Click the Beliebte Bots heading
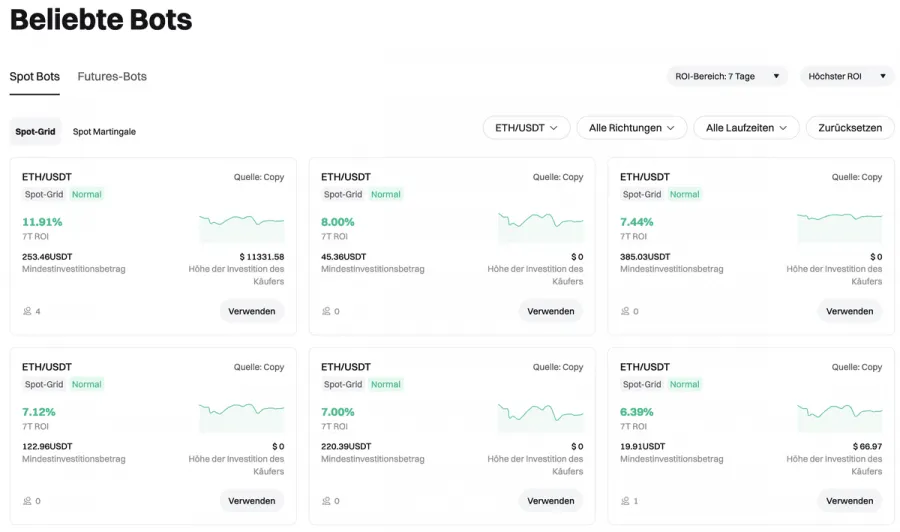The width and height of the screenshot is (900, 532). coord(101,19)
